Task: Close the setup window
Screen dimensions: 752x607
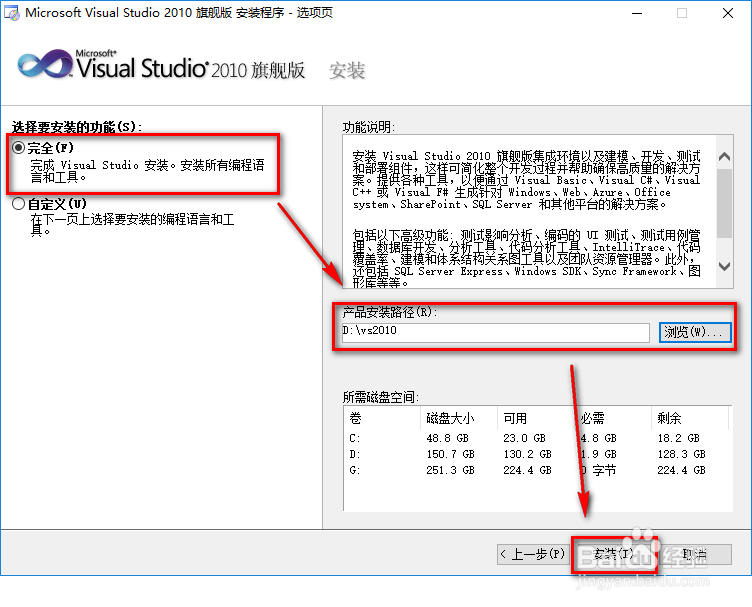Action: point(728,13)
